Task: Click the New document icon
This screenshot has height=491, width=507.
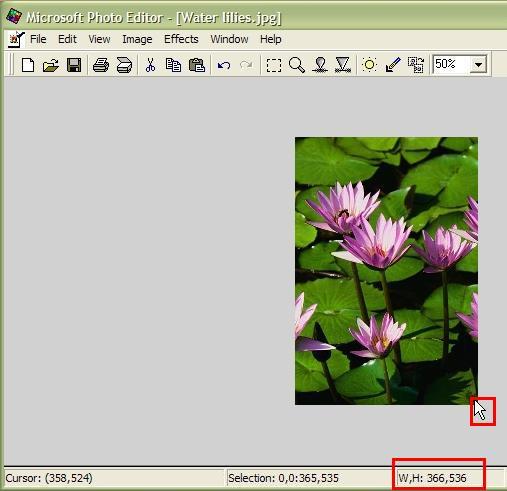Action: click(x=28, y=65)
